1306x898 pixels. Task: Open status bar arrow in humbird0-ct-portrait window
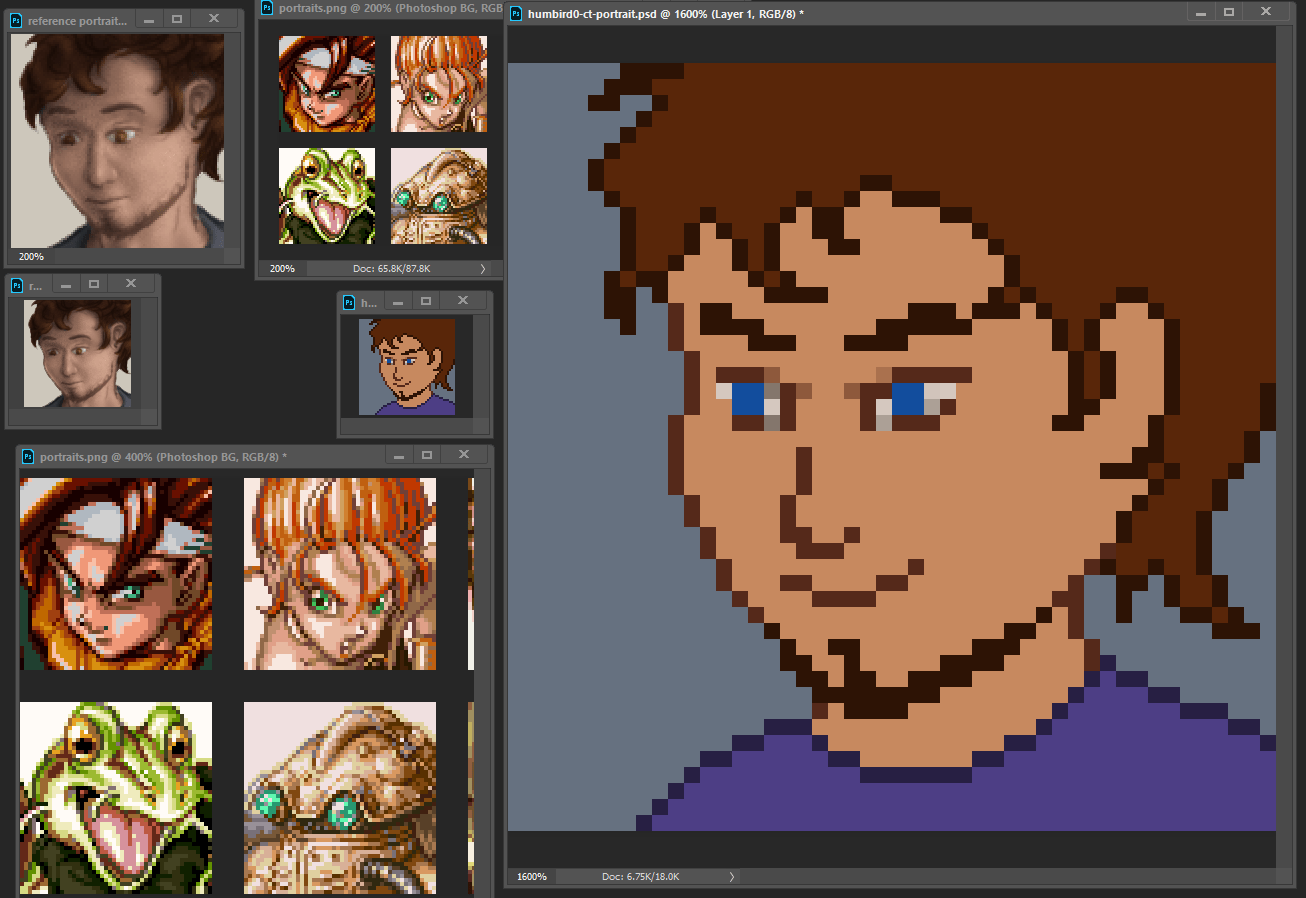(x=731, y=877)
